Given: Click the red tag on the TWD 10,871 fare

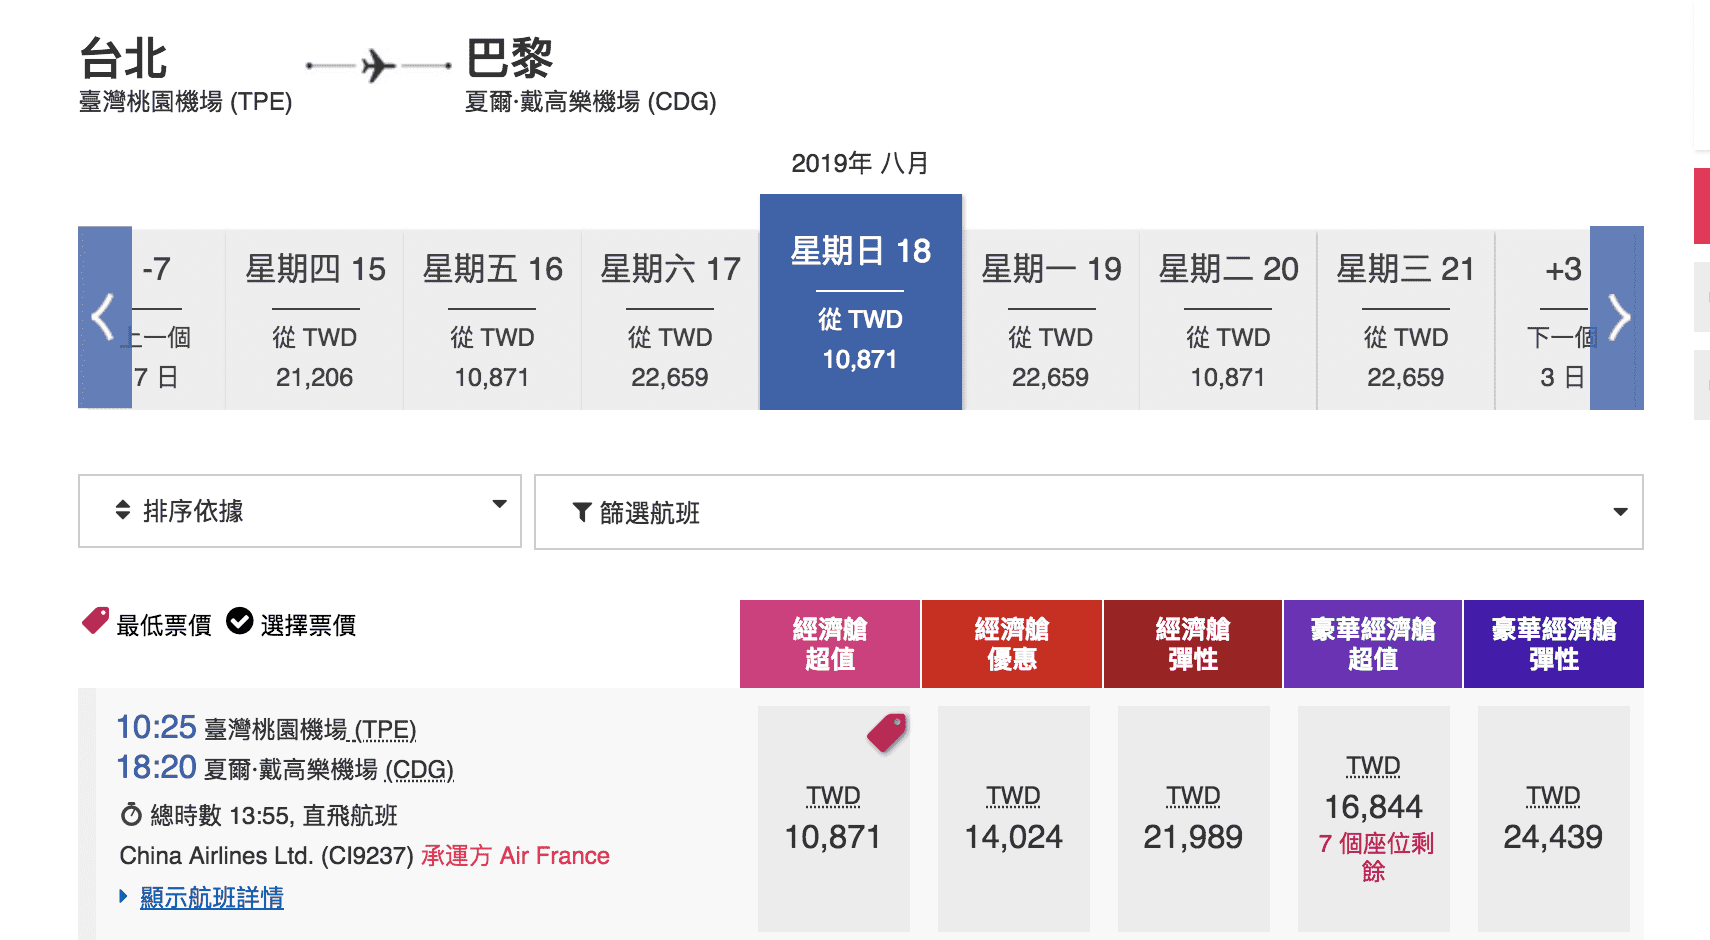Looking at the screenshot, I should (x=887, y=732).
